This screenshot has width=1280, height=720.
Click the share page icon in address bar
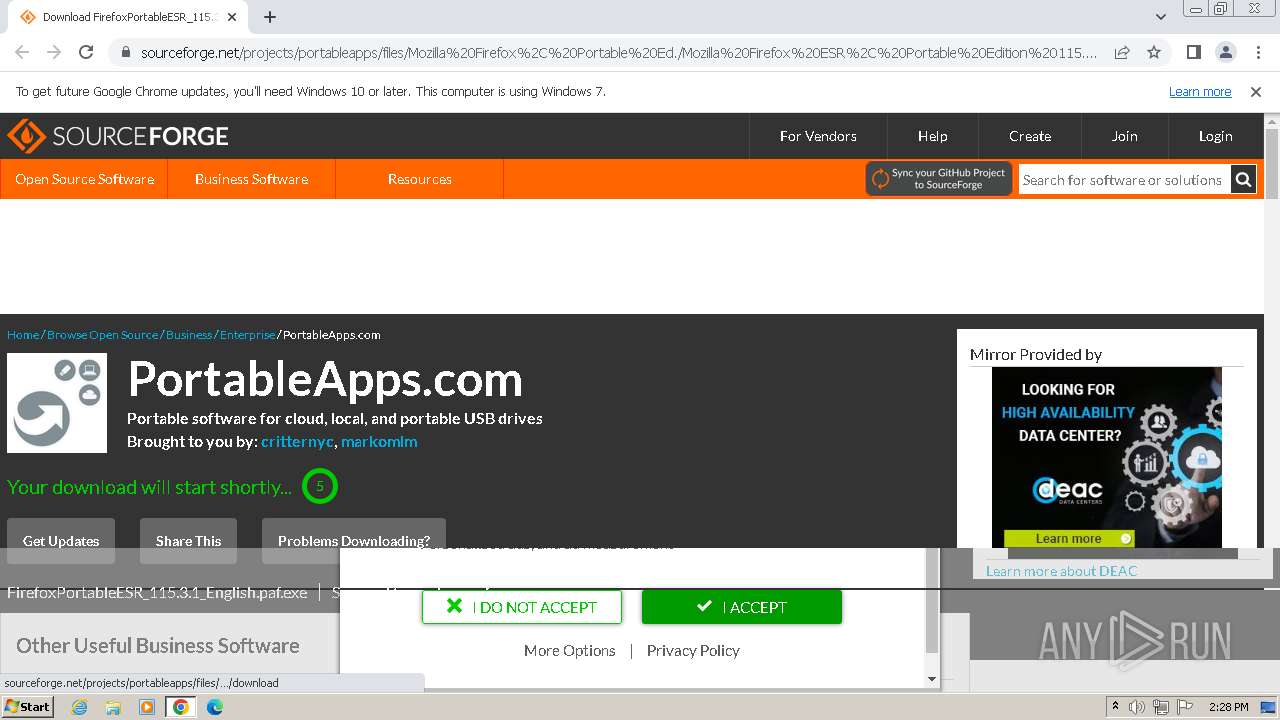pyautogui.click(x=1122, y=52)
